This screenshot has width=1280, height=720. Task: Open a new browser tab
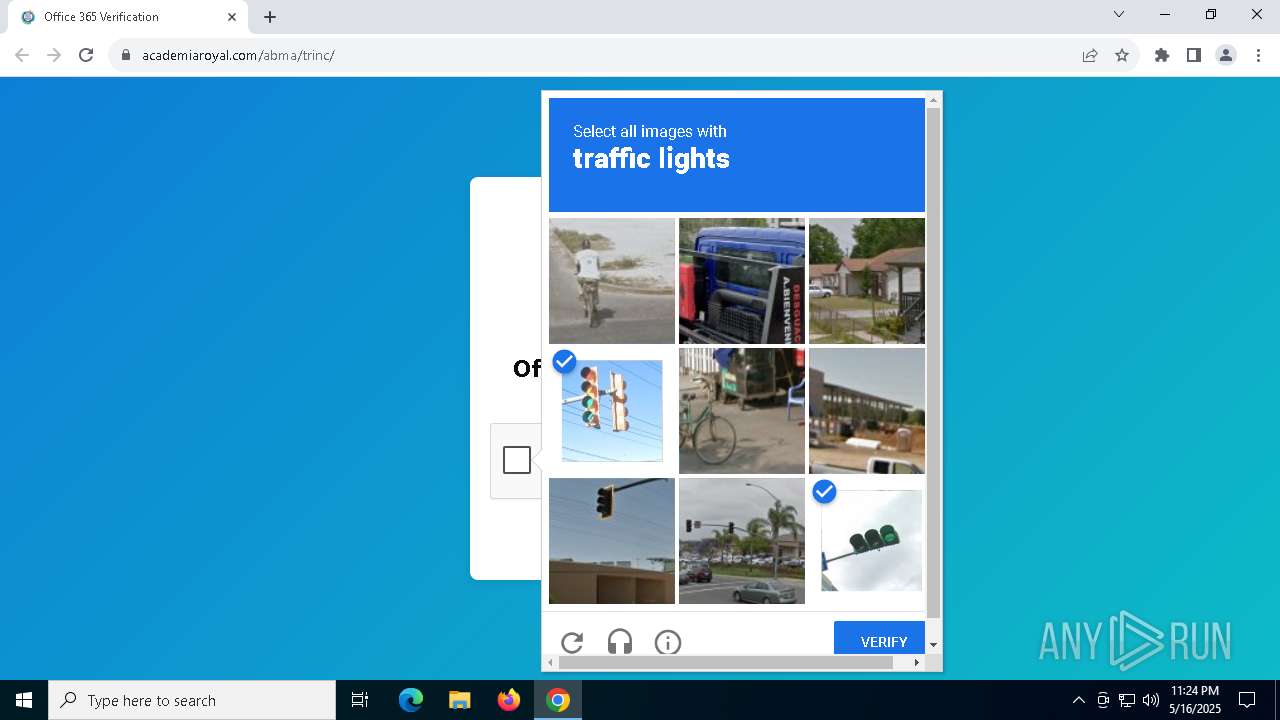pyautogui.click(x=270, y=17)
